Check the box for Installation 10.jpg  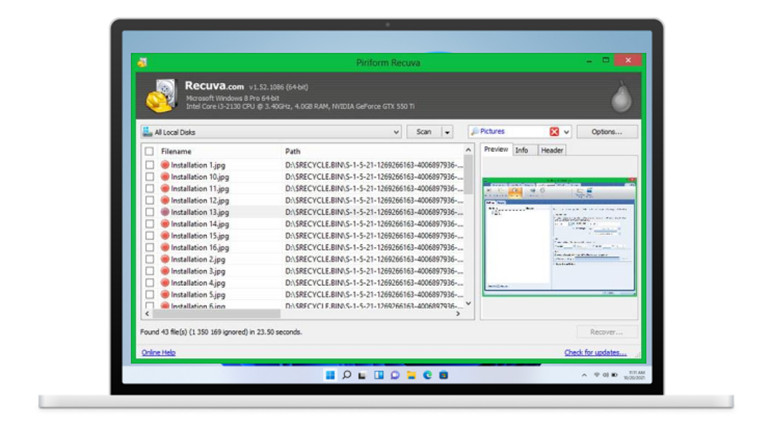149,177
